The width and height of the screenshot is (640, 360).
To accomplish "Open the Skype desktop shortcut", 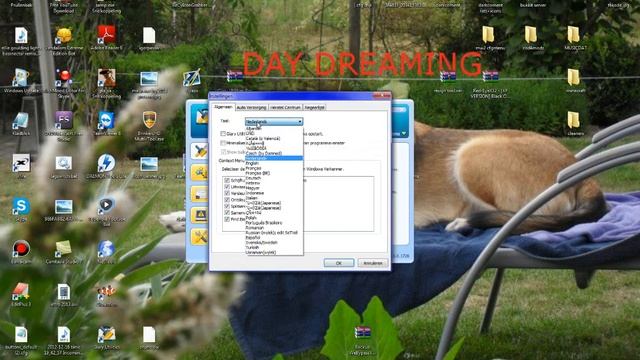I will tap(21, 207).
